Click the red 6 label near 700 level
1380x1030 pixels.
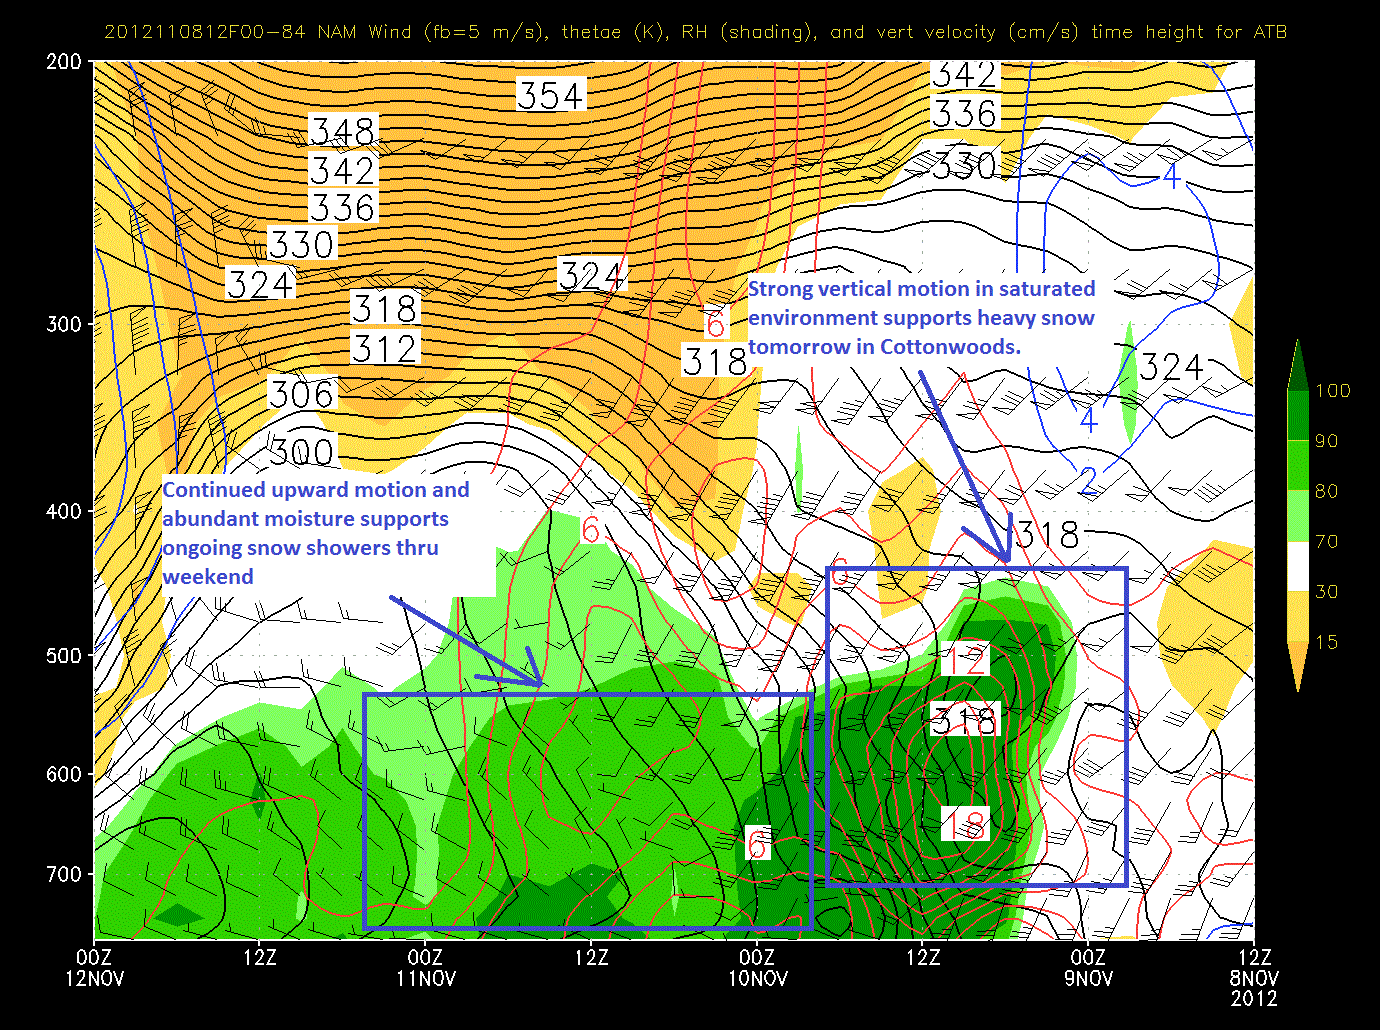click(758, 844)
